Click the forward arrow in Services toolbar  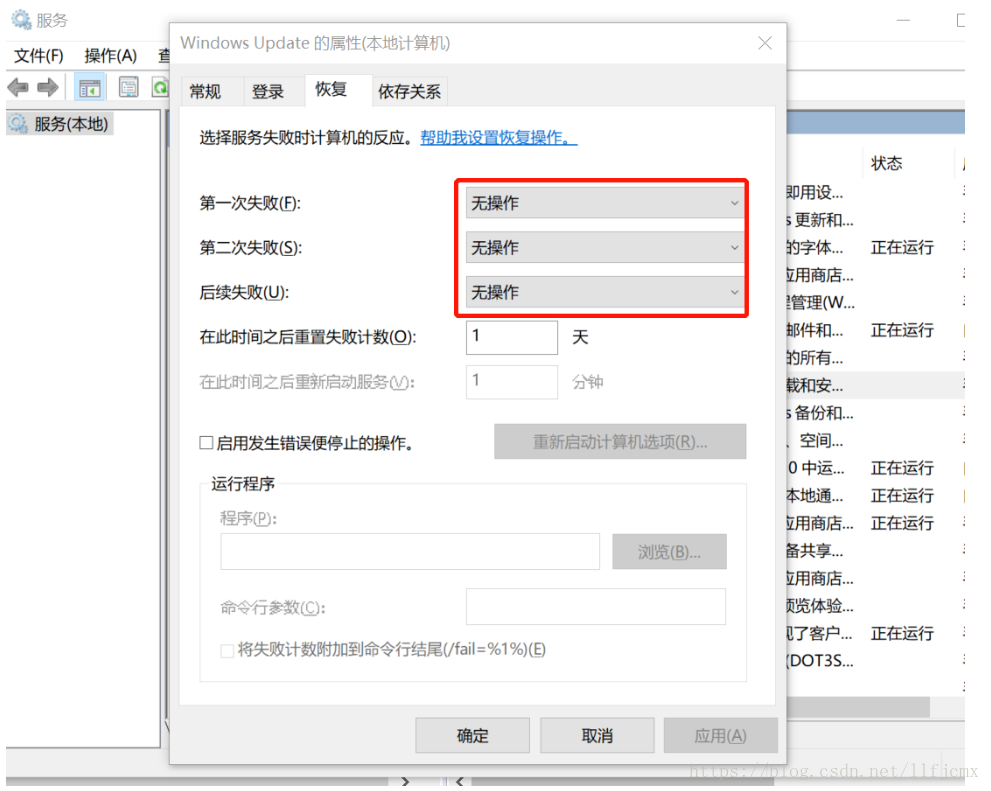pos(48,88)
